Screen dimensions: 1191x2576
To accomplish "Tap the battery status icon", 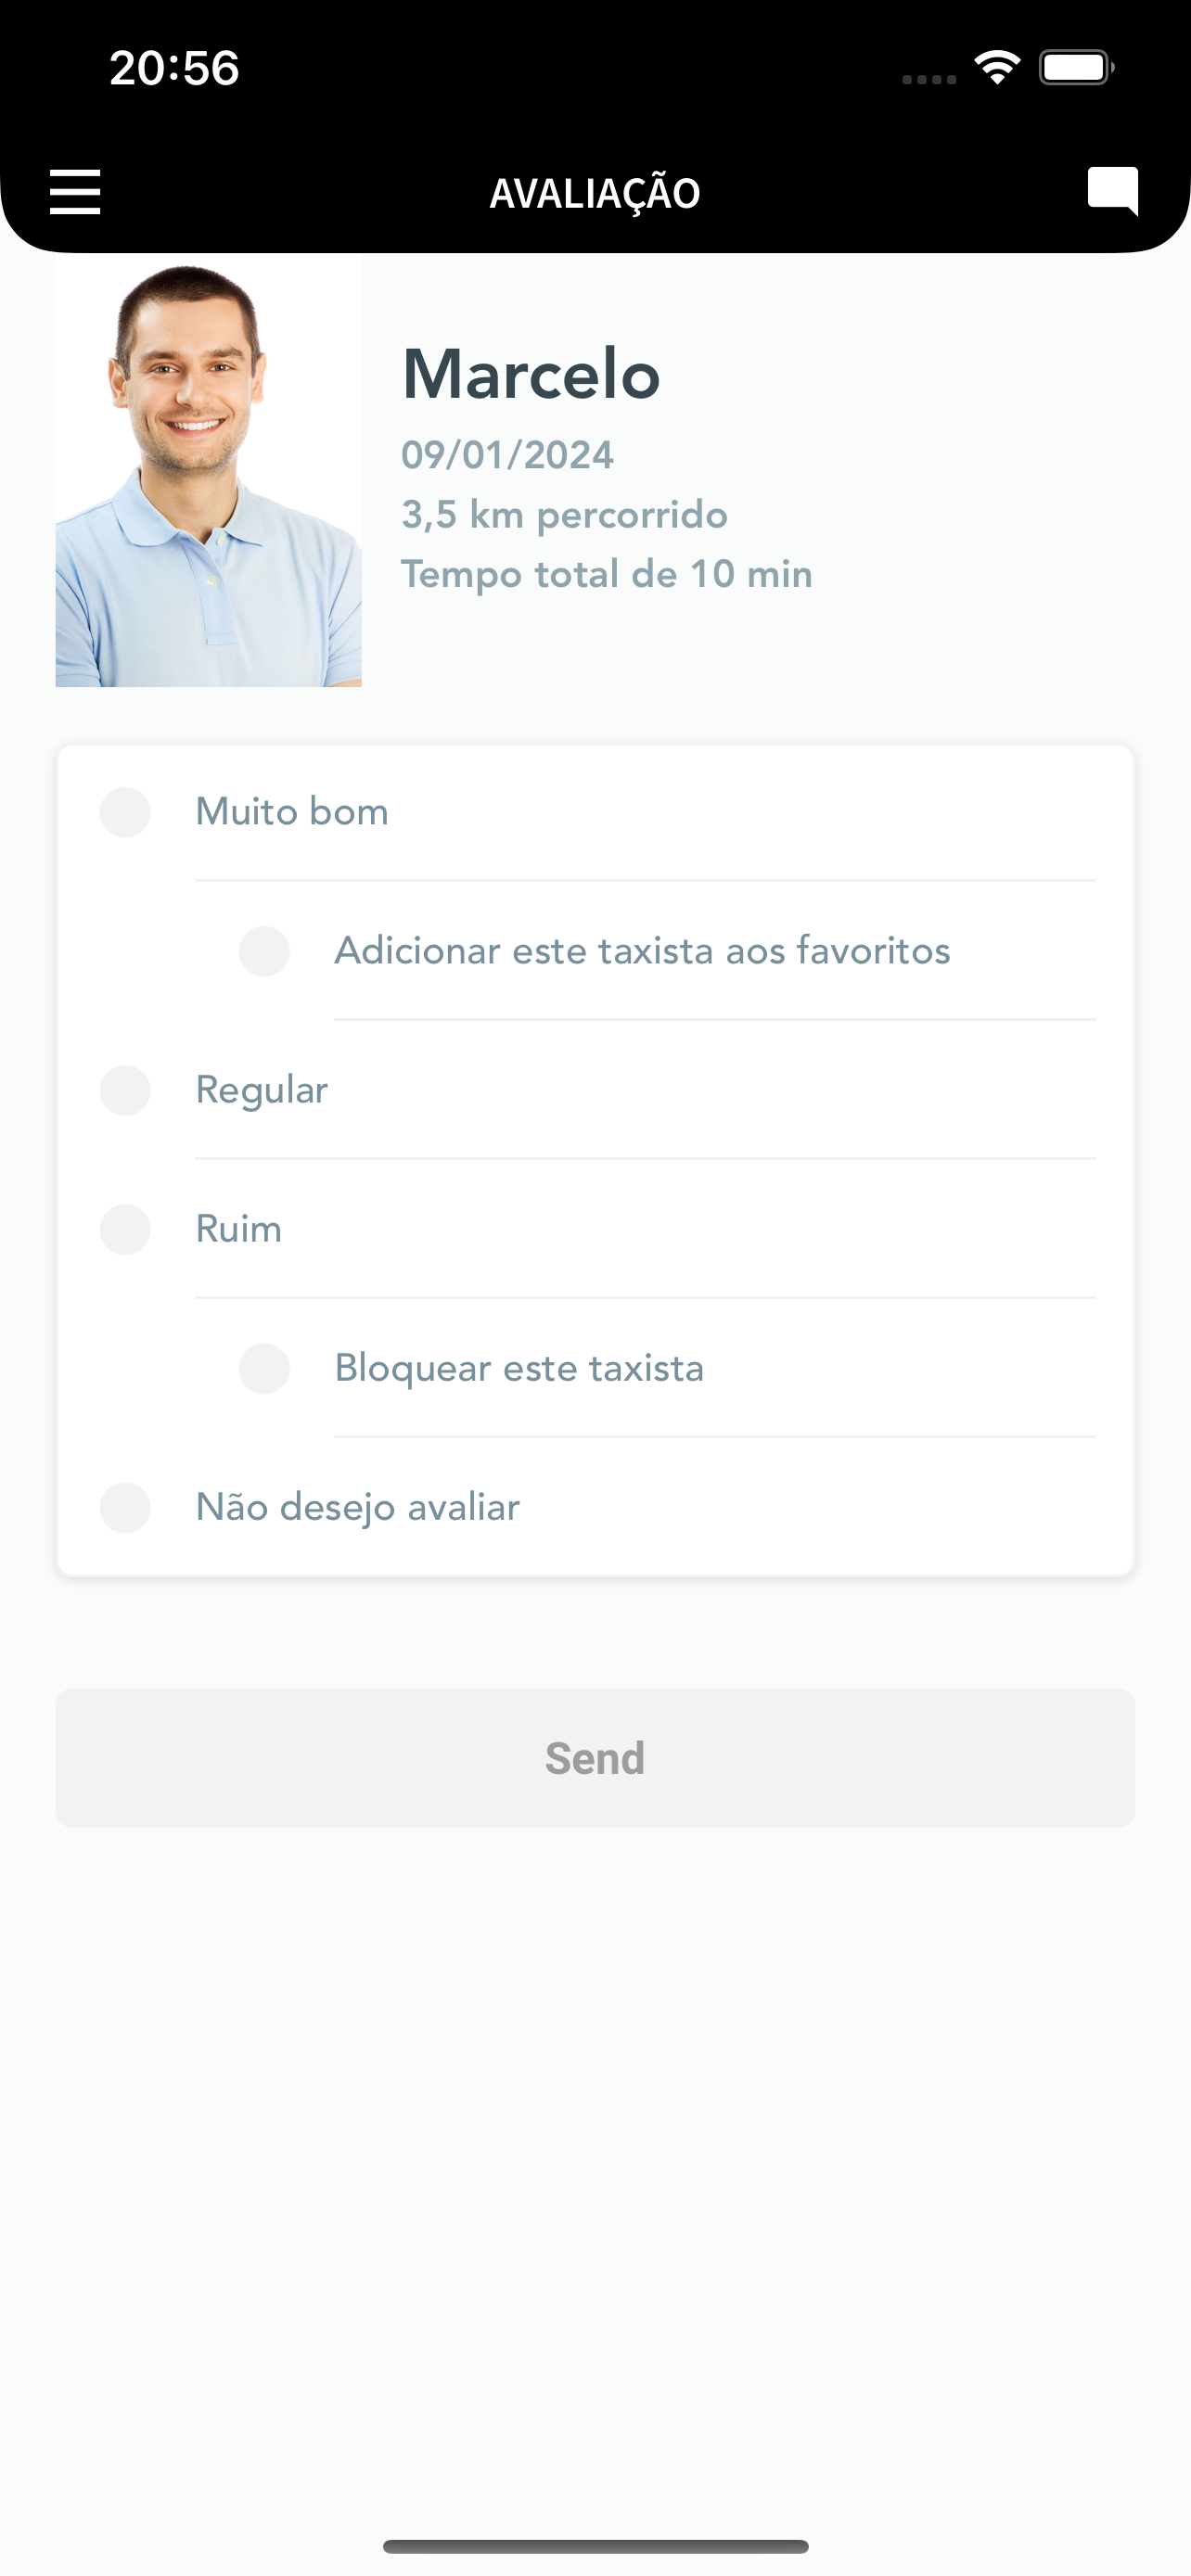I will (x=1077, y=68).
